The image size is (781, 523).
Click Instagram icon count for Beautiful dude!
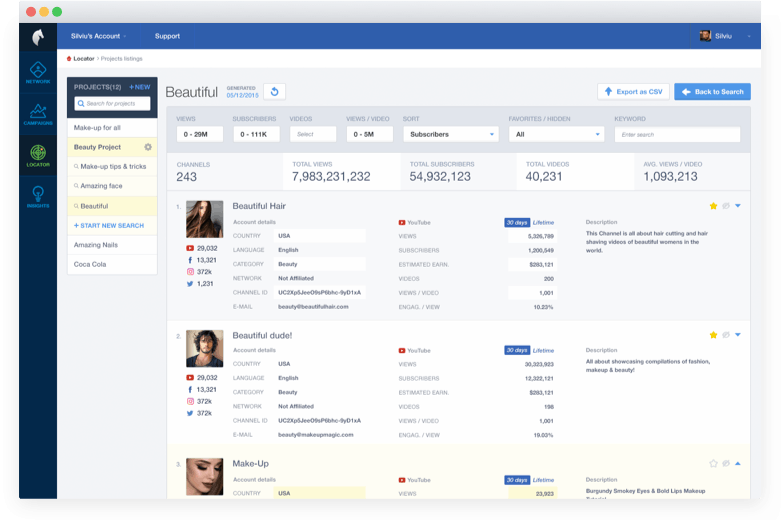click(199, 401)
